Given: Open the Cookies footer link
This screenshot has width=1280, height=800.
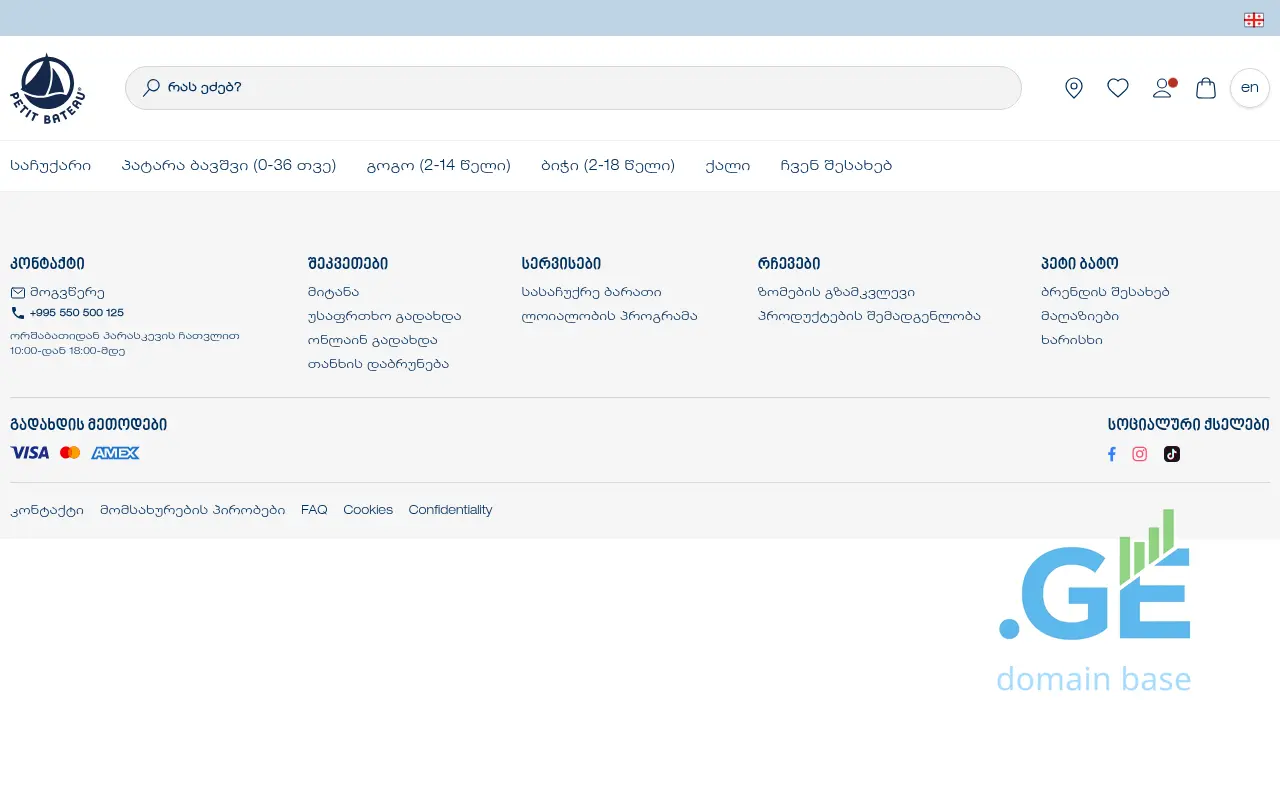Looking at the screenshot, I should pos(368,510).
